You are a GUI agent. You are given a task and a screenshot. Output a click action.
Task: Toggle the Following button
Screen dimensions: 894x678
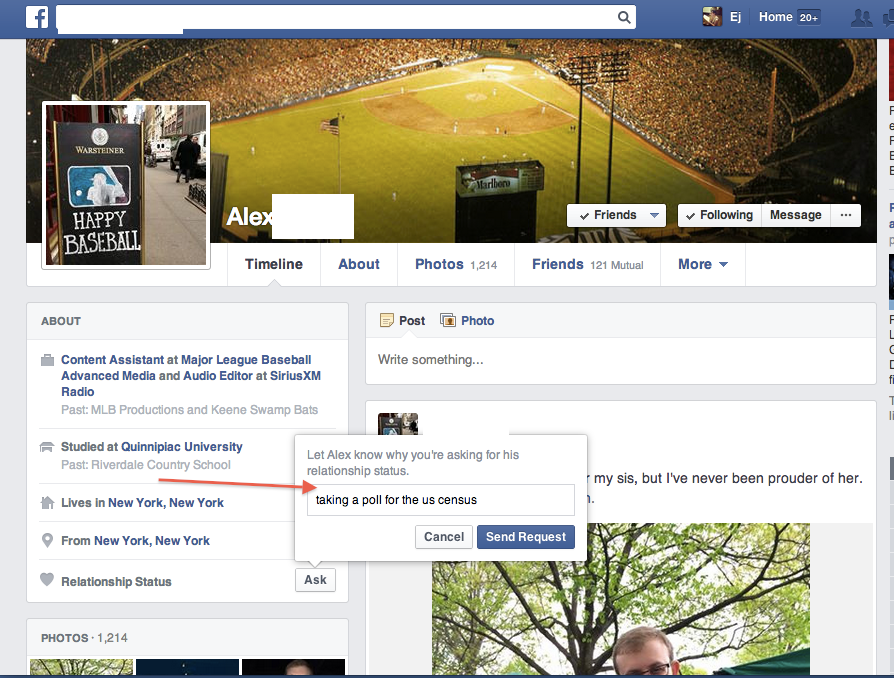tap(720, 215)
